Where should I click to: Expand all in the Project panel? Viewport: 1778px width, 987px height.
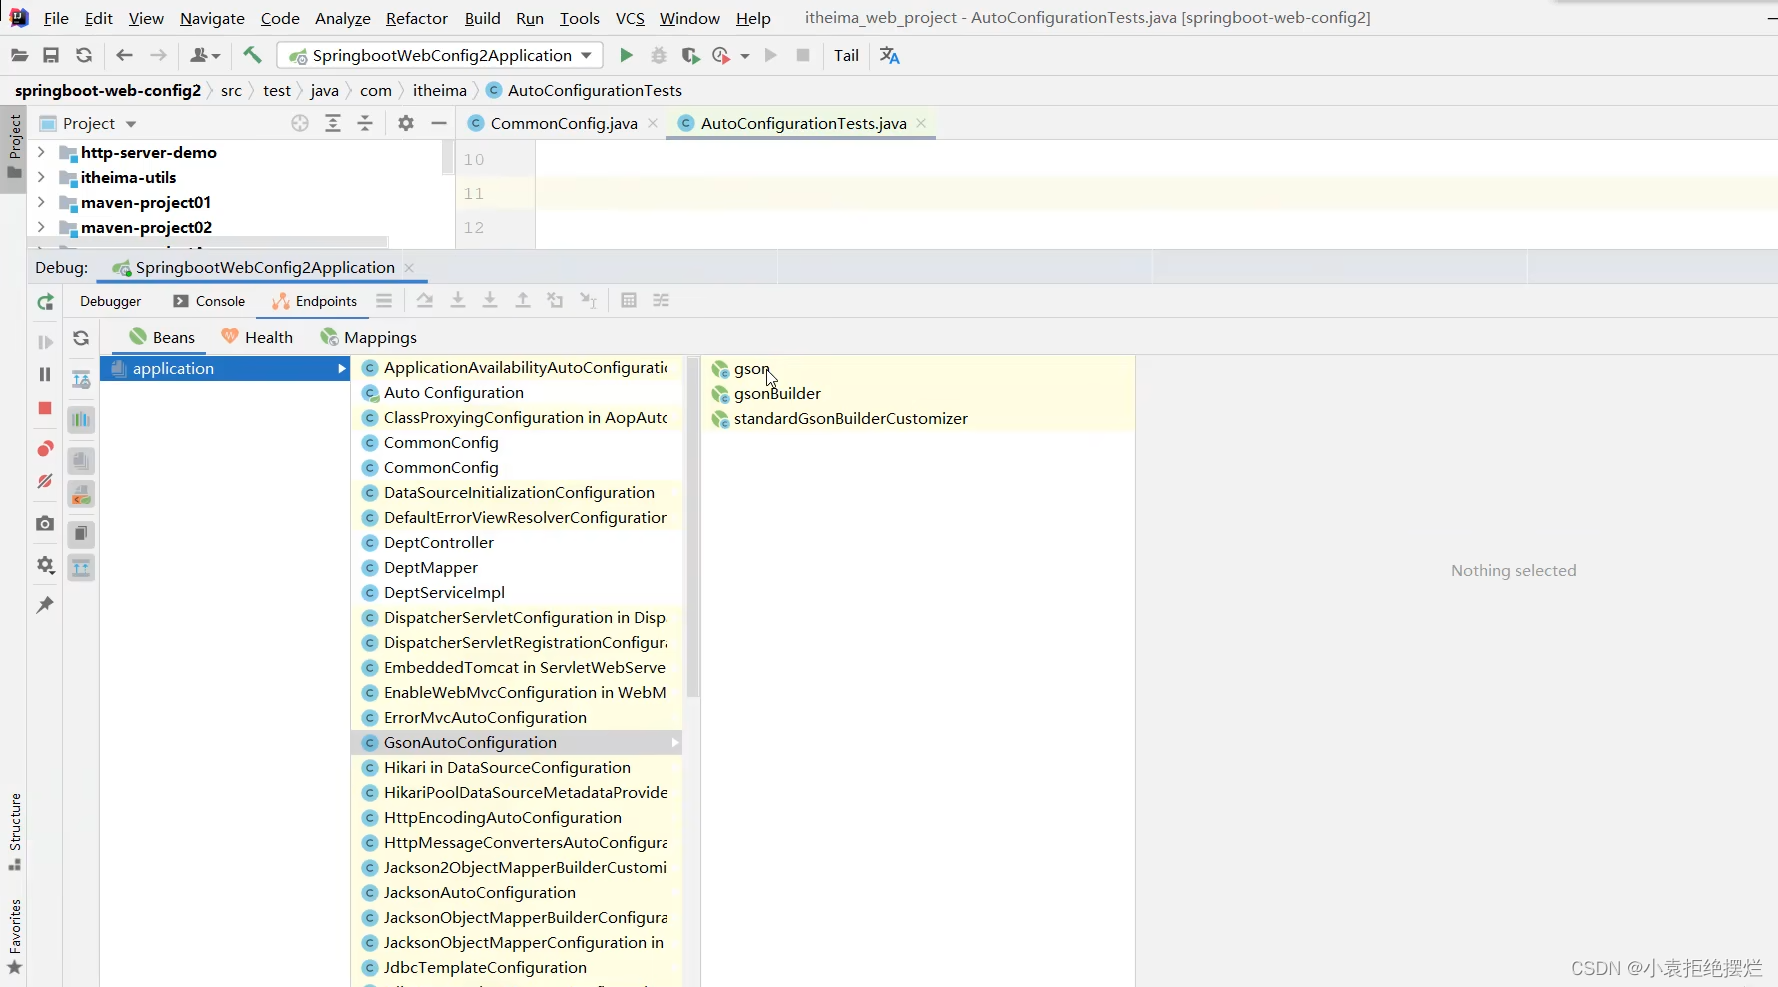[x=333, y=123]
